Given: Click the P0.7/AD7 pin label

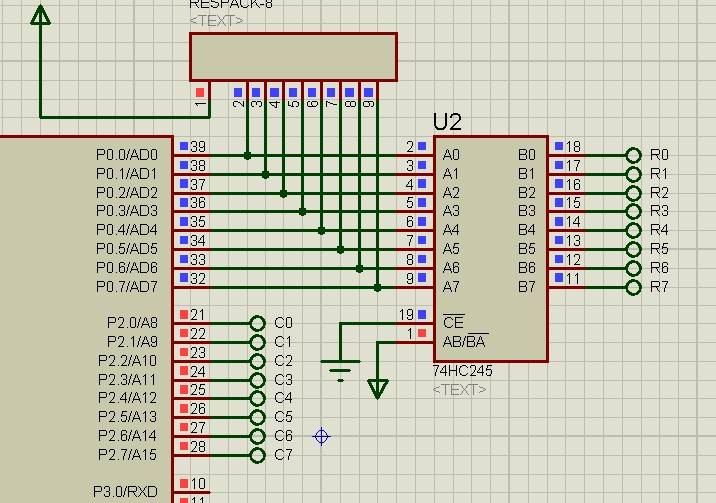Looking at the screenshot, I should tap(127, 287).
